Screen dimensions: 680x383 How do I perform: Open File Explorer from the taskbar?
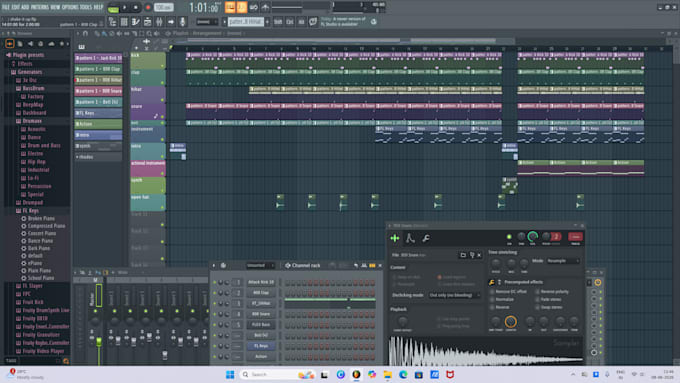tap(387, 374)
